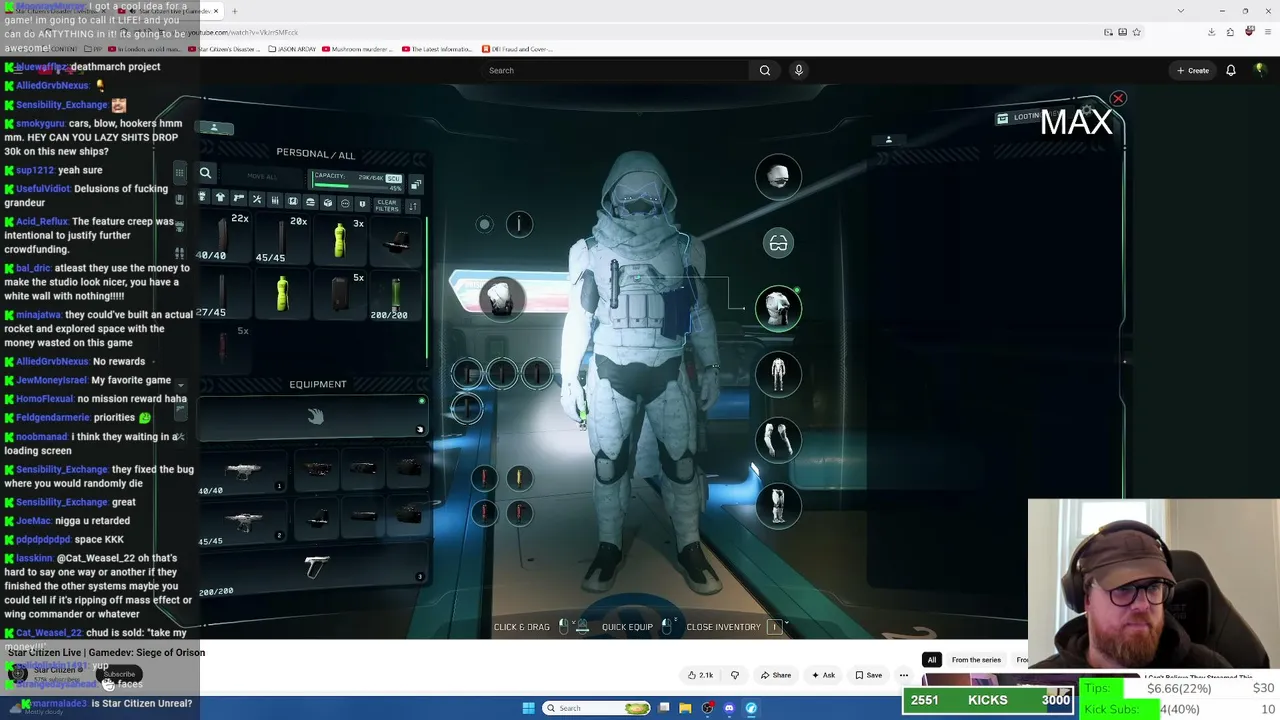Select the 5x black box item
The image size is (1280, 720).
[341, 296]
